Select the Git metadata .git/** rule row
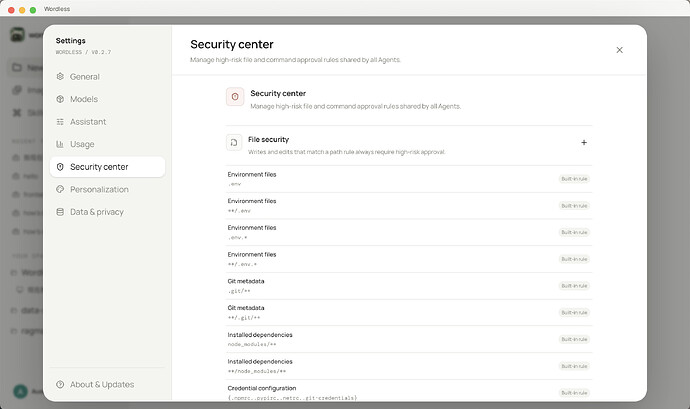The image size is (690, 409). coord(409,286)
